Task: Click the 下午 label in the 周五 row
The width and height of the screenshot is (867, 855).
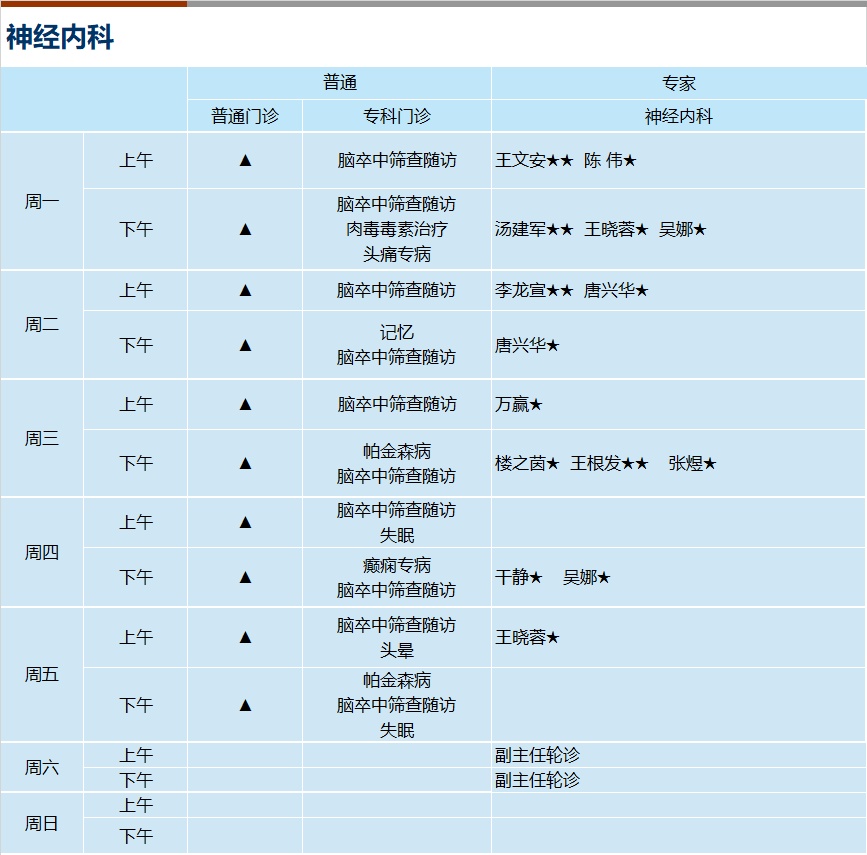Action: [x=135, y=705]
